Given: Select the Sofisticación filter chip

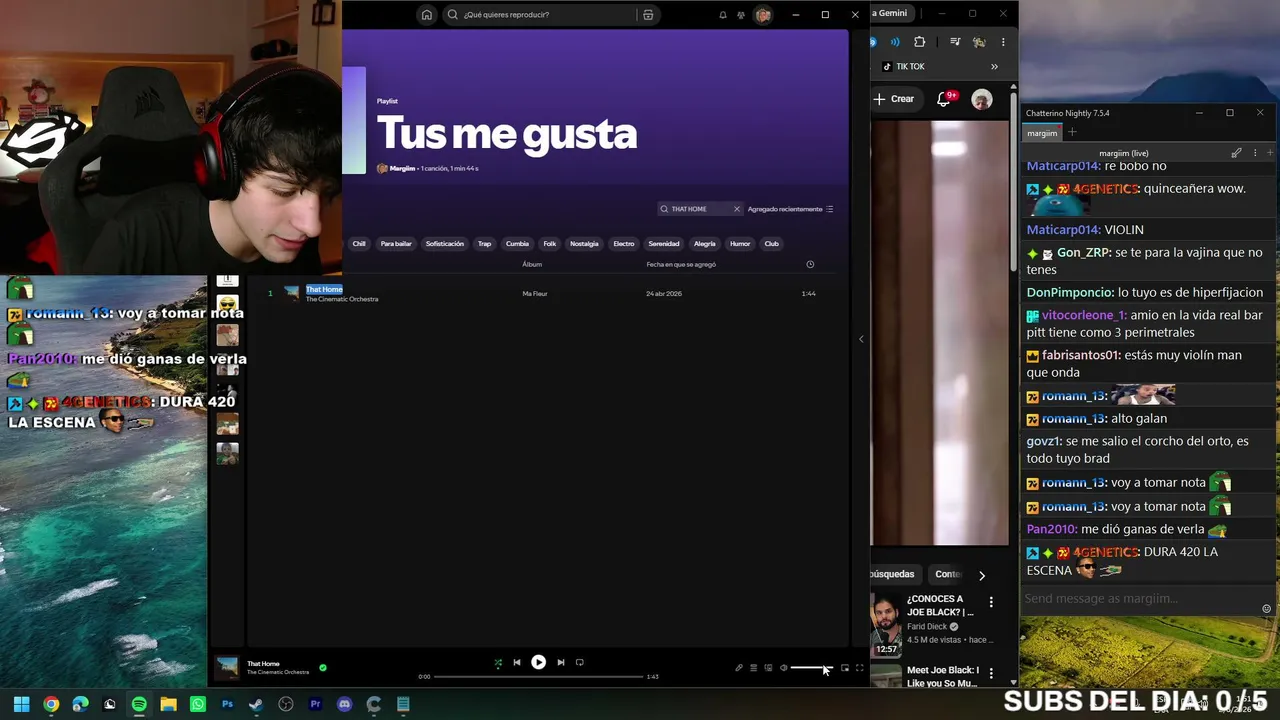Looking at the screenshot, I should pyautogui.click(x=445, y=244).
